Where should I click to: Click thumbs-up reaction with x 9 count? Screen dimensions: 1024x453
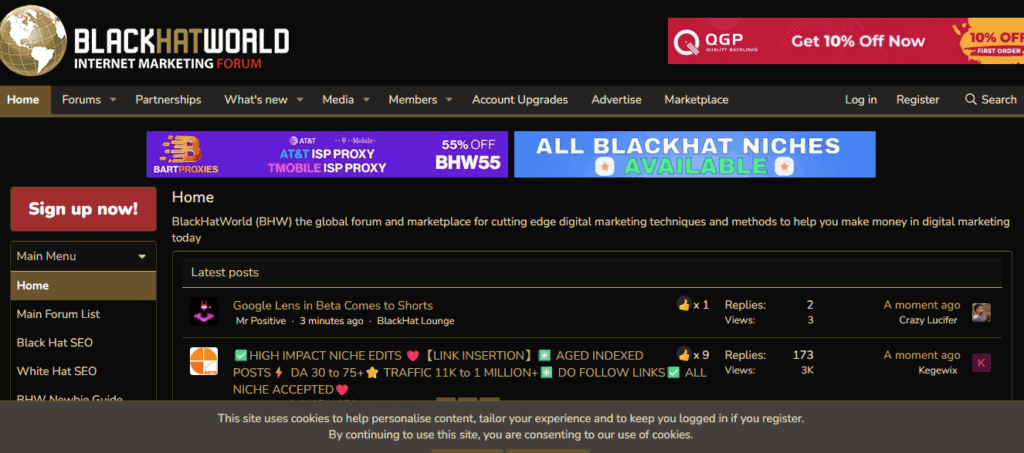(684, 354)
